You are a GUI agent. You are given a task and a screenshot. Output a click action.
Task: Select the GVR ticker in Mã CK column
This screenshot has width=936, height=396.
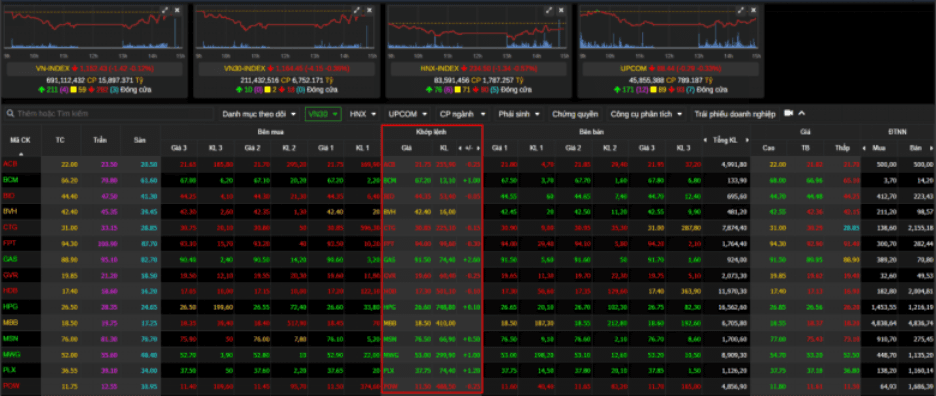click(x=10, y=275)
